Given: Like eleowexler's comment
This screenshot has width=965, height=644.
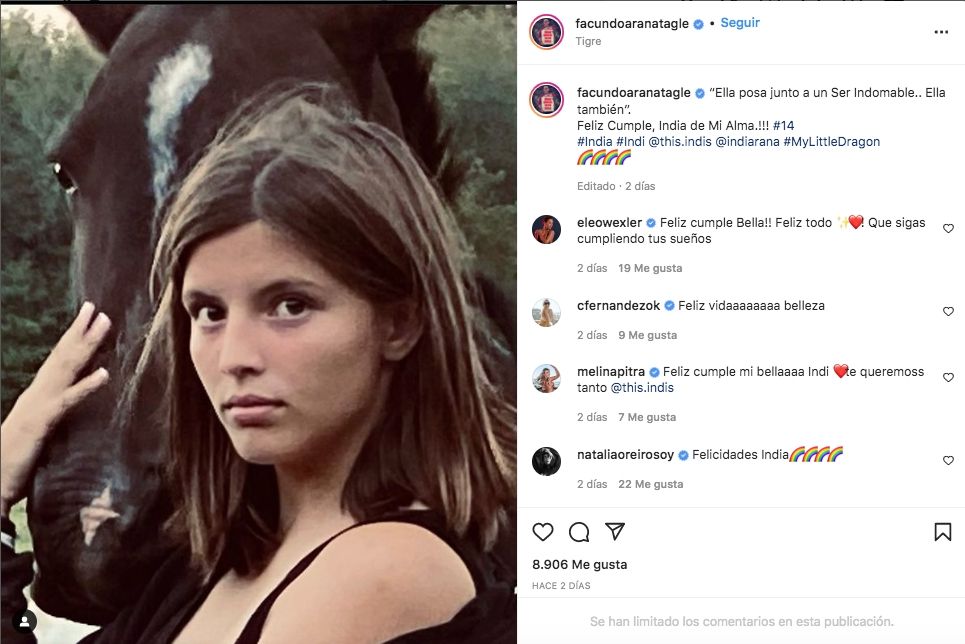Looking at the screenshot, I should click(x=948, y=229).
